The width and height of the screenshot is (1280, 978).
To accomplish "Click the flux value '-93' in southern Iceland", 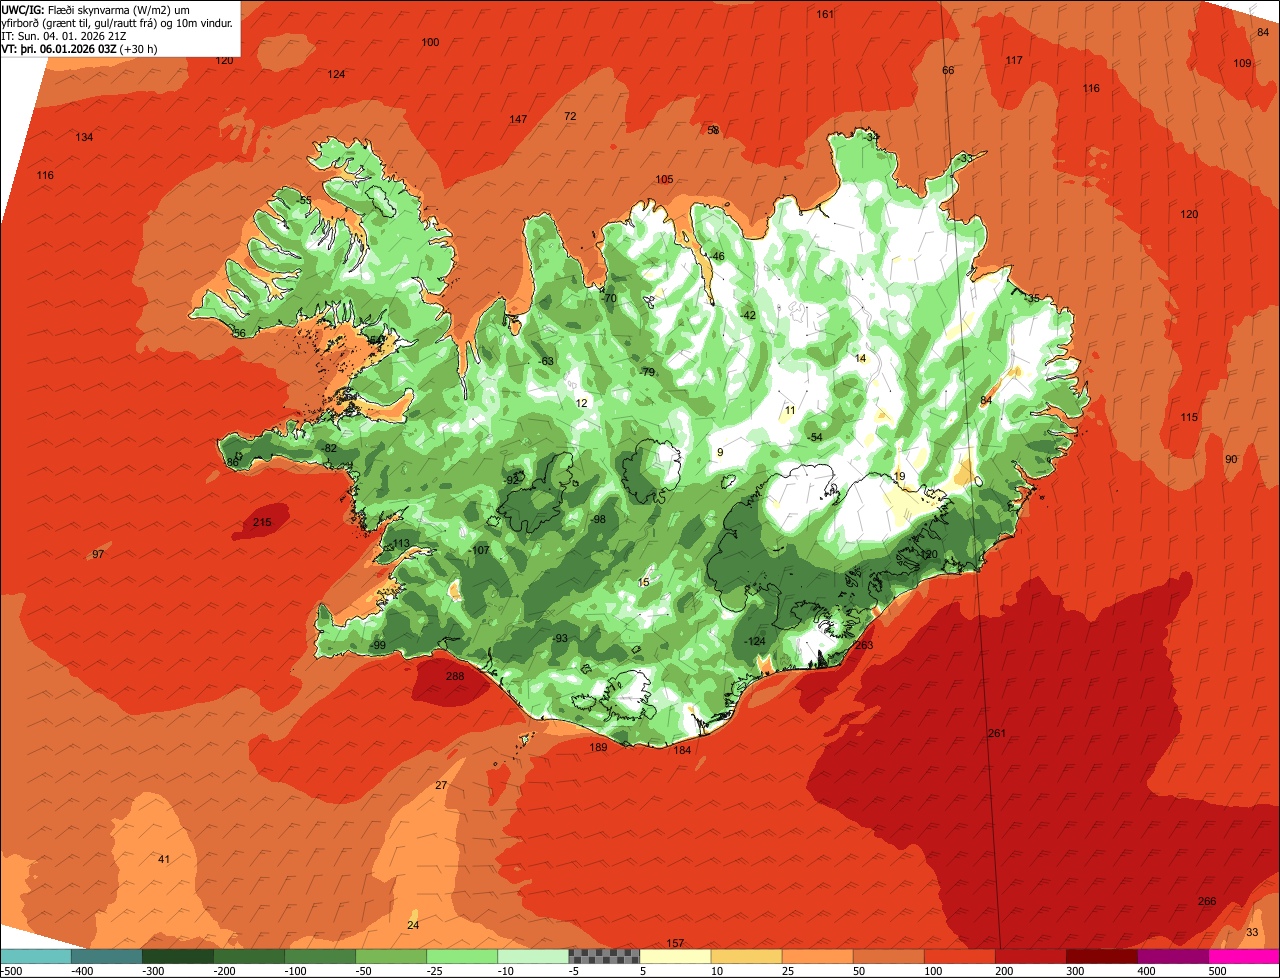I will pos(560,639).
